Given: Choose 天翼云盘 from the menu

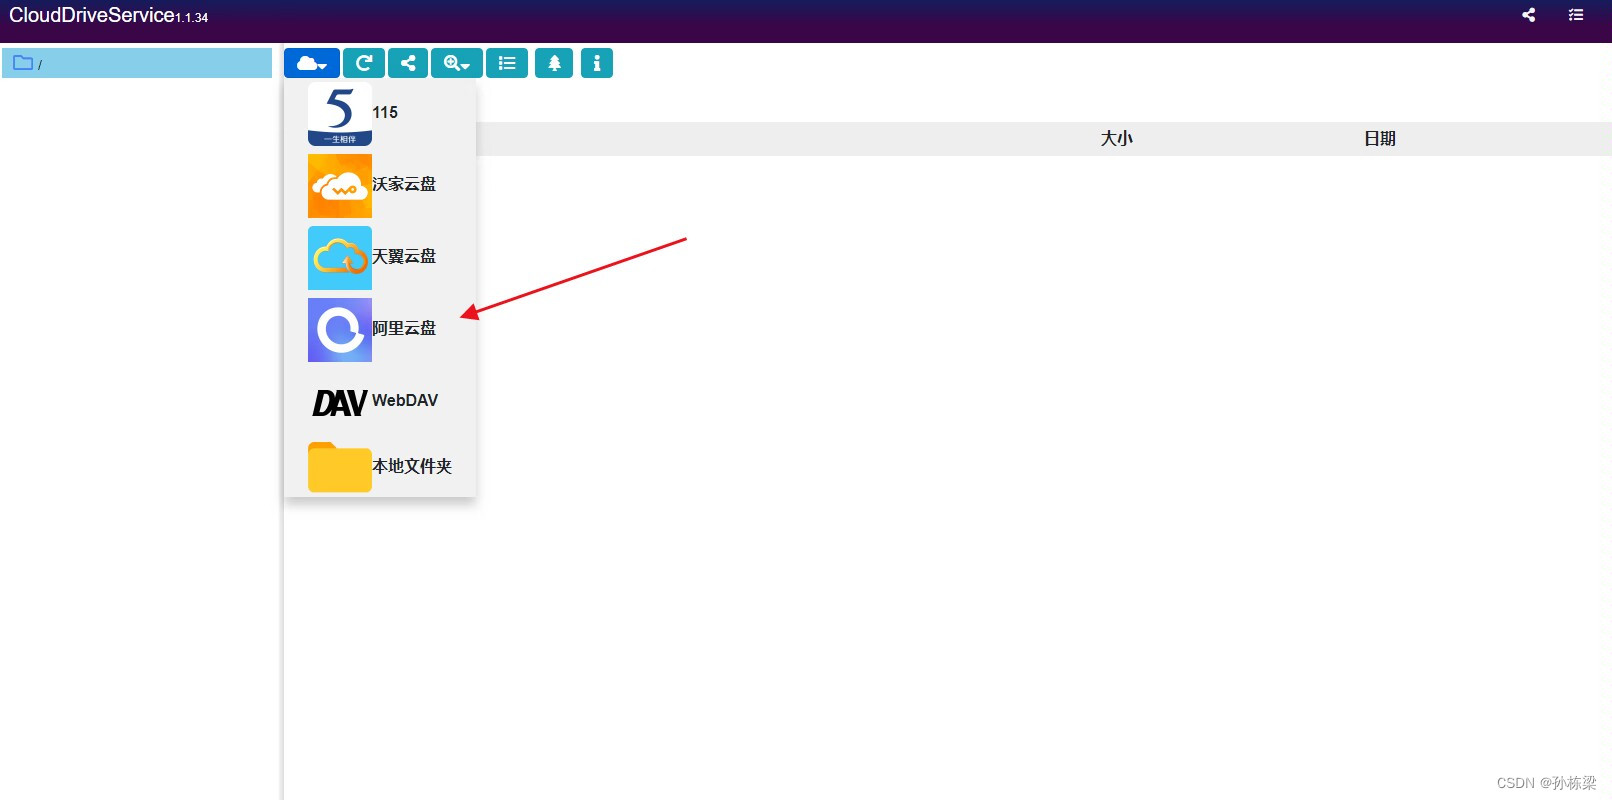Looking at the screenshot, I should [x=404, y=256].
